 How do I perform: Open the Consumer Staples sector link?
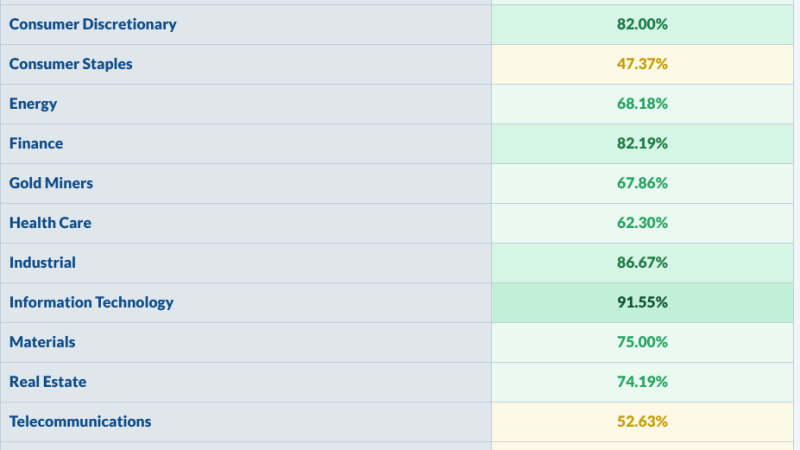[71, 64]
